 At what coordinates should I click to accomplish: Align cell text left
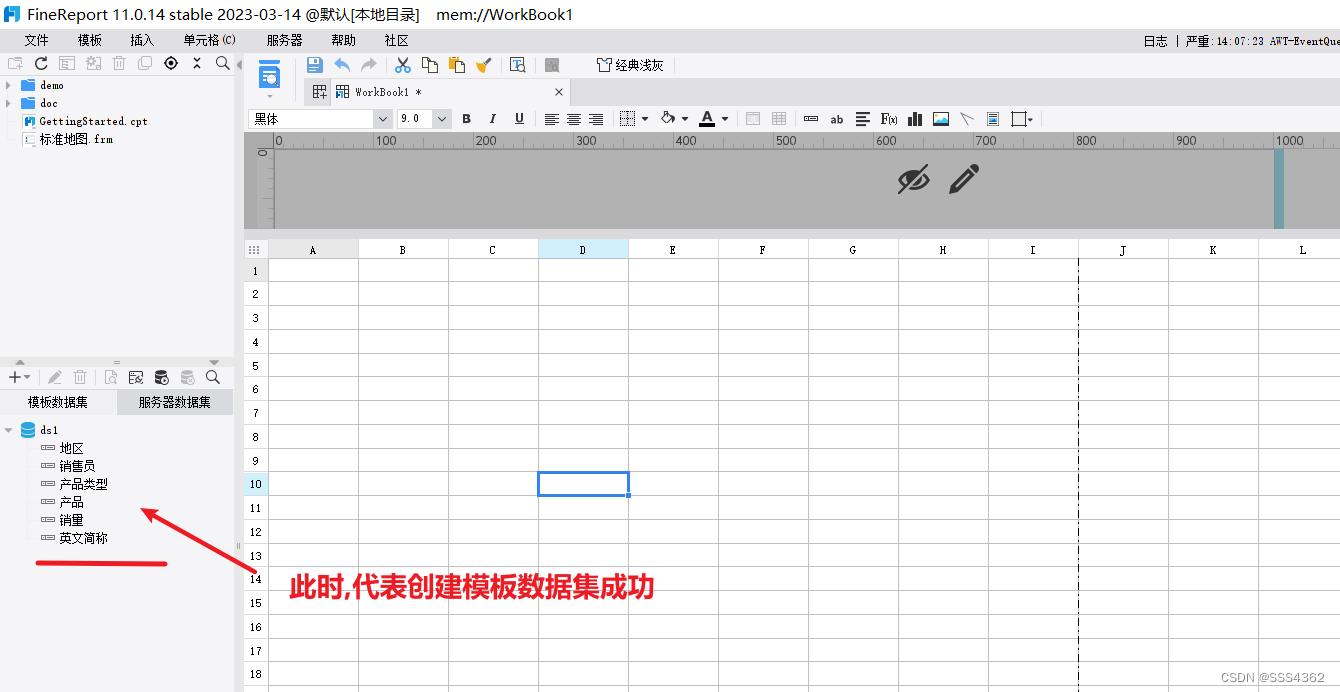pos(551,119)
